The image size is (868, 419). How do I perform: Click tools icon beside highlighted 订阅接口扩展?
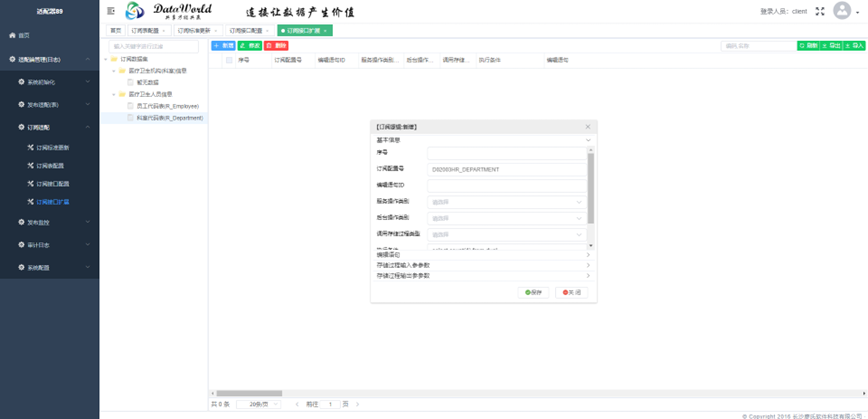pyautogui.click(x=31, y=202)
